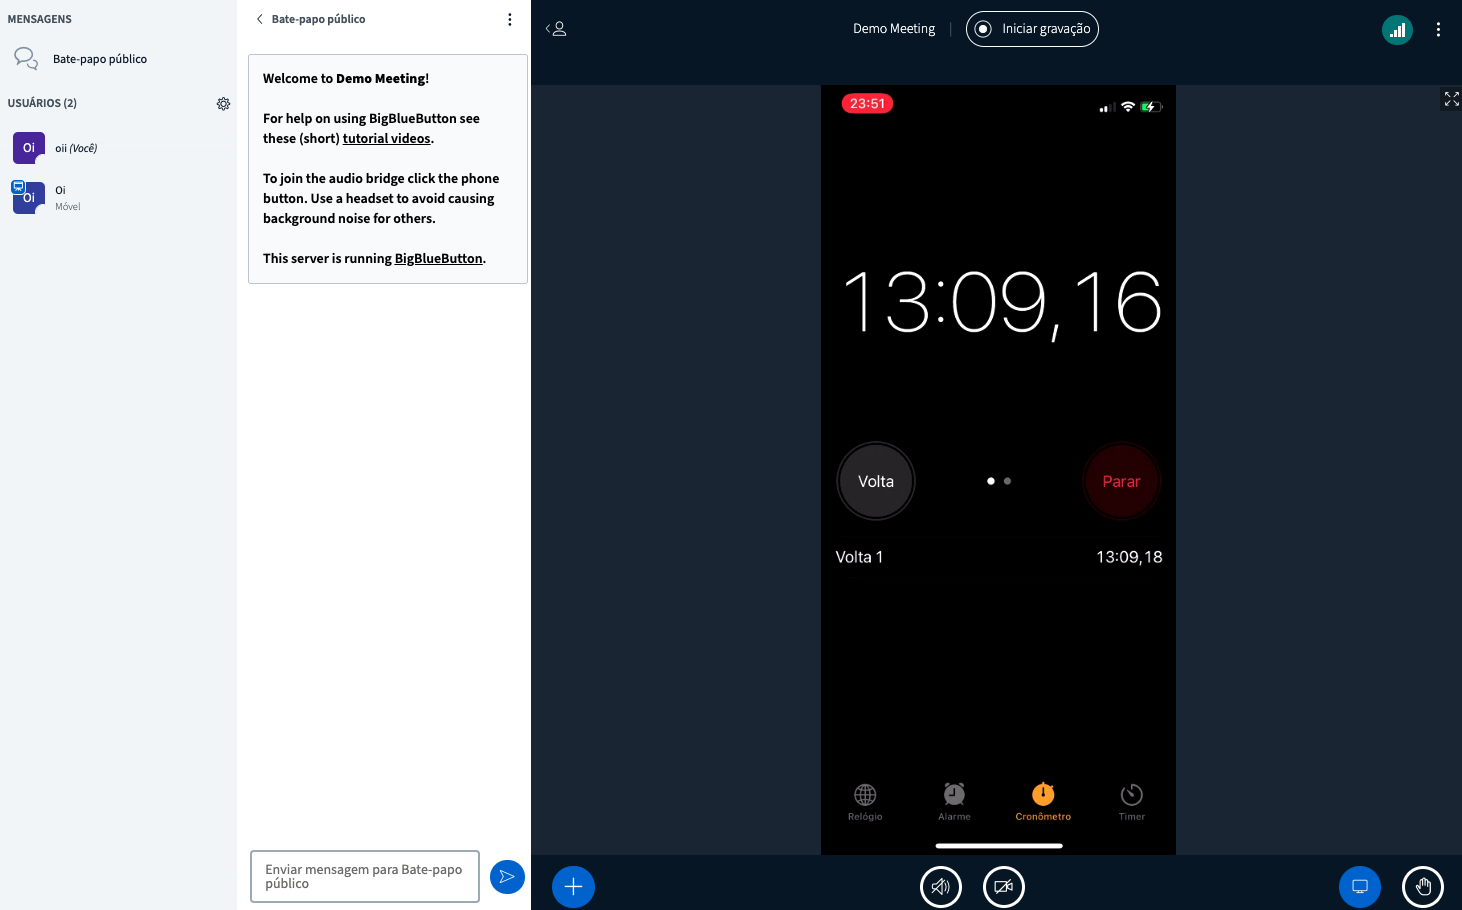Hide the user list panel
Image resolution: width=1462 pixels, height=910 pixels.
556,28
